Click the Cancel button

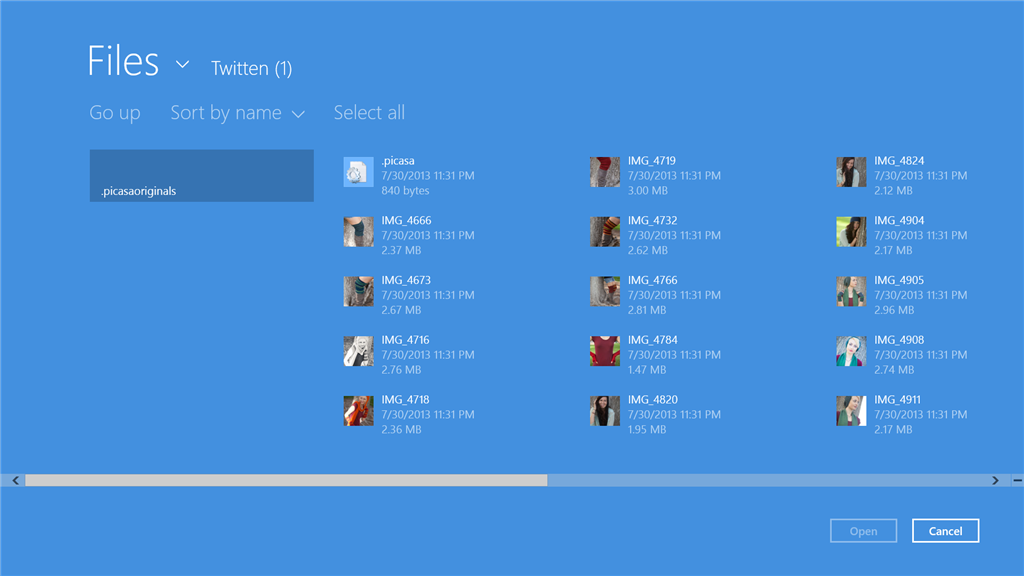(x=945, y=531)
